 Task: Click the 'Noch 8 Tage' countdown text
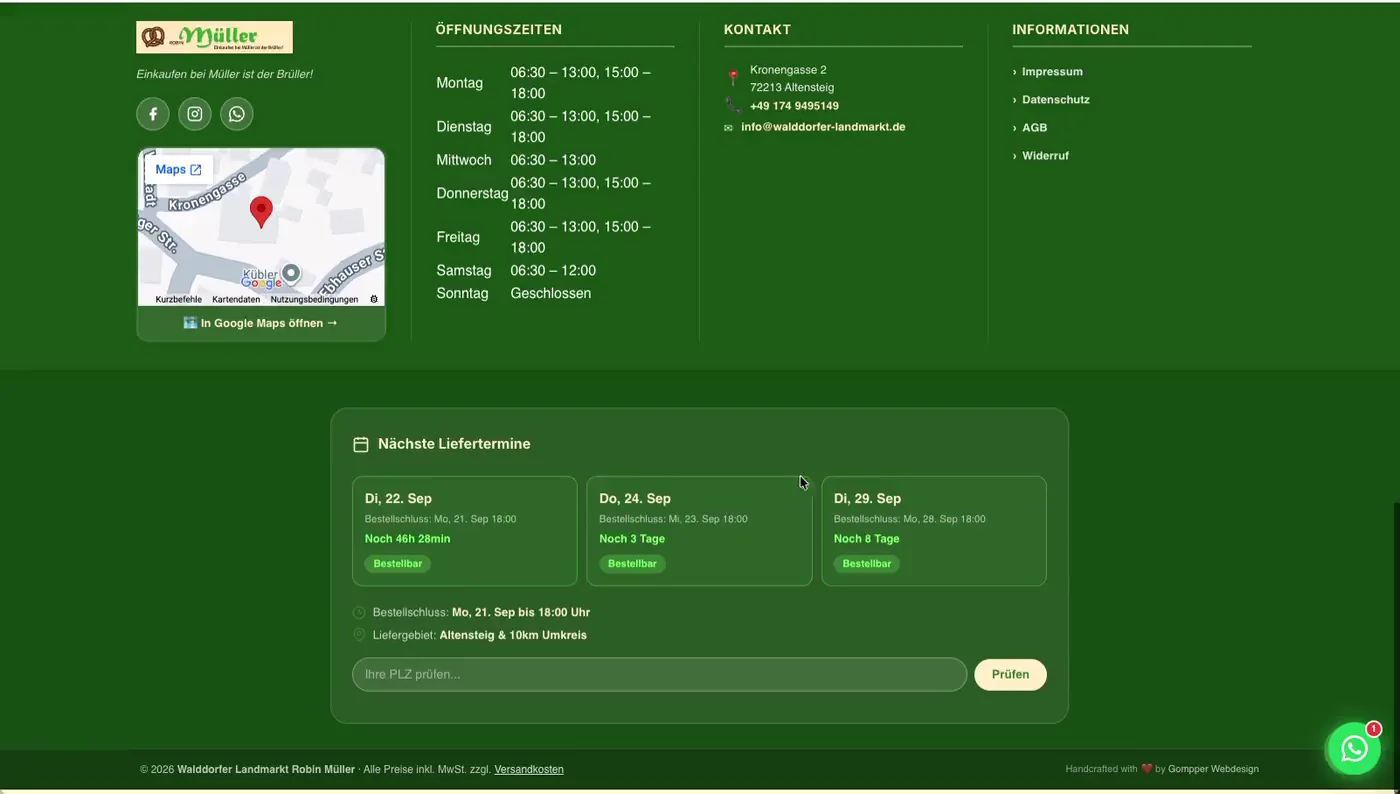click(867, 539)
